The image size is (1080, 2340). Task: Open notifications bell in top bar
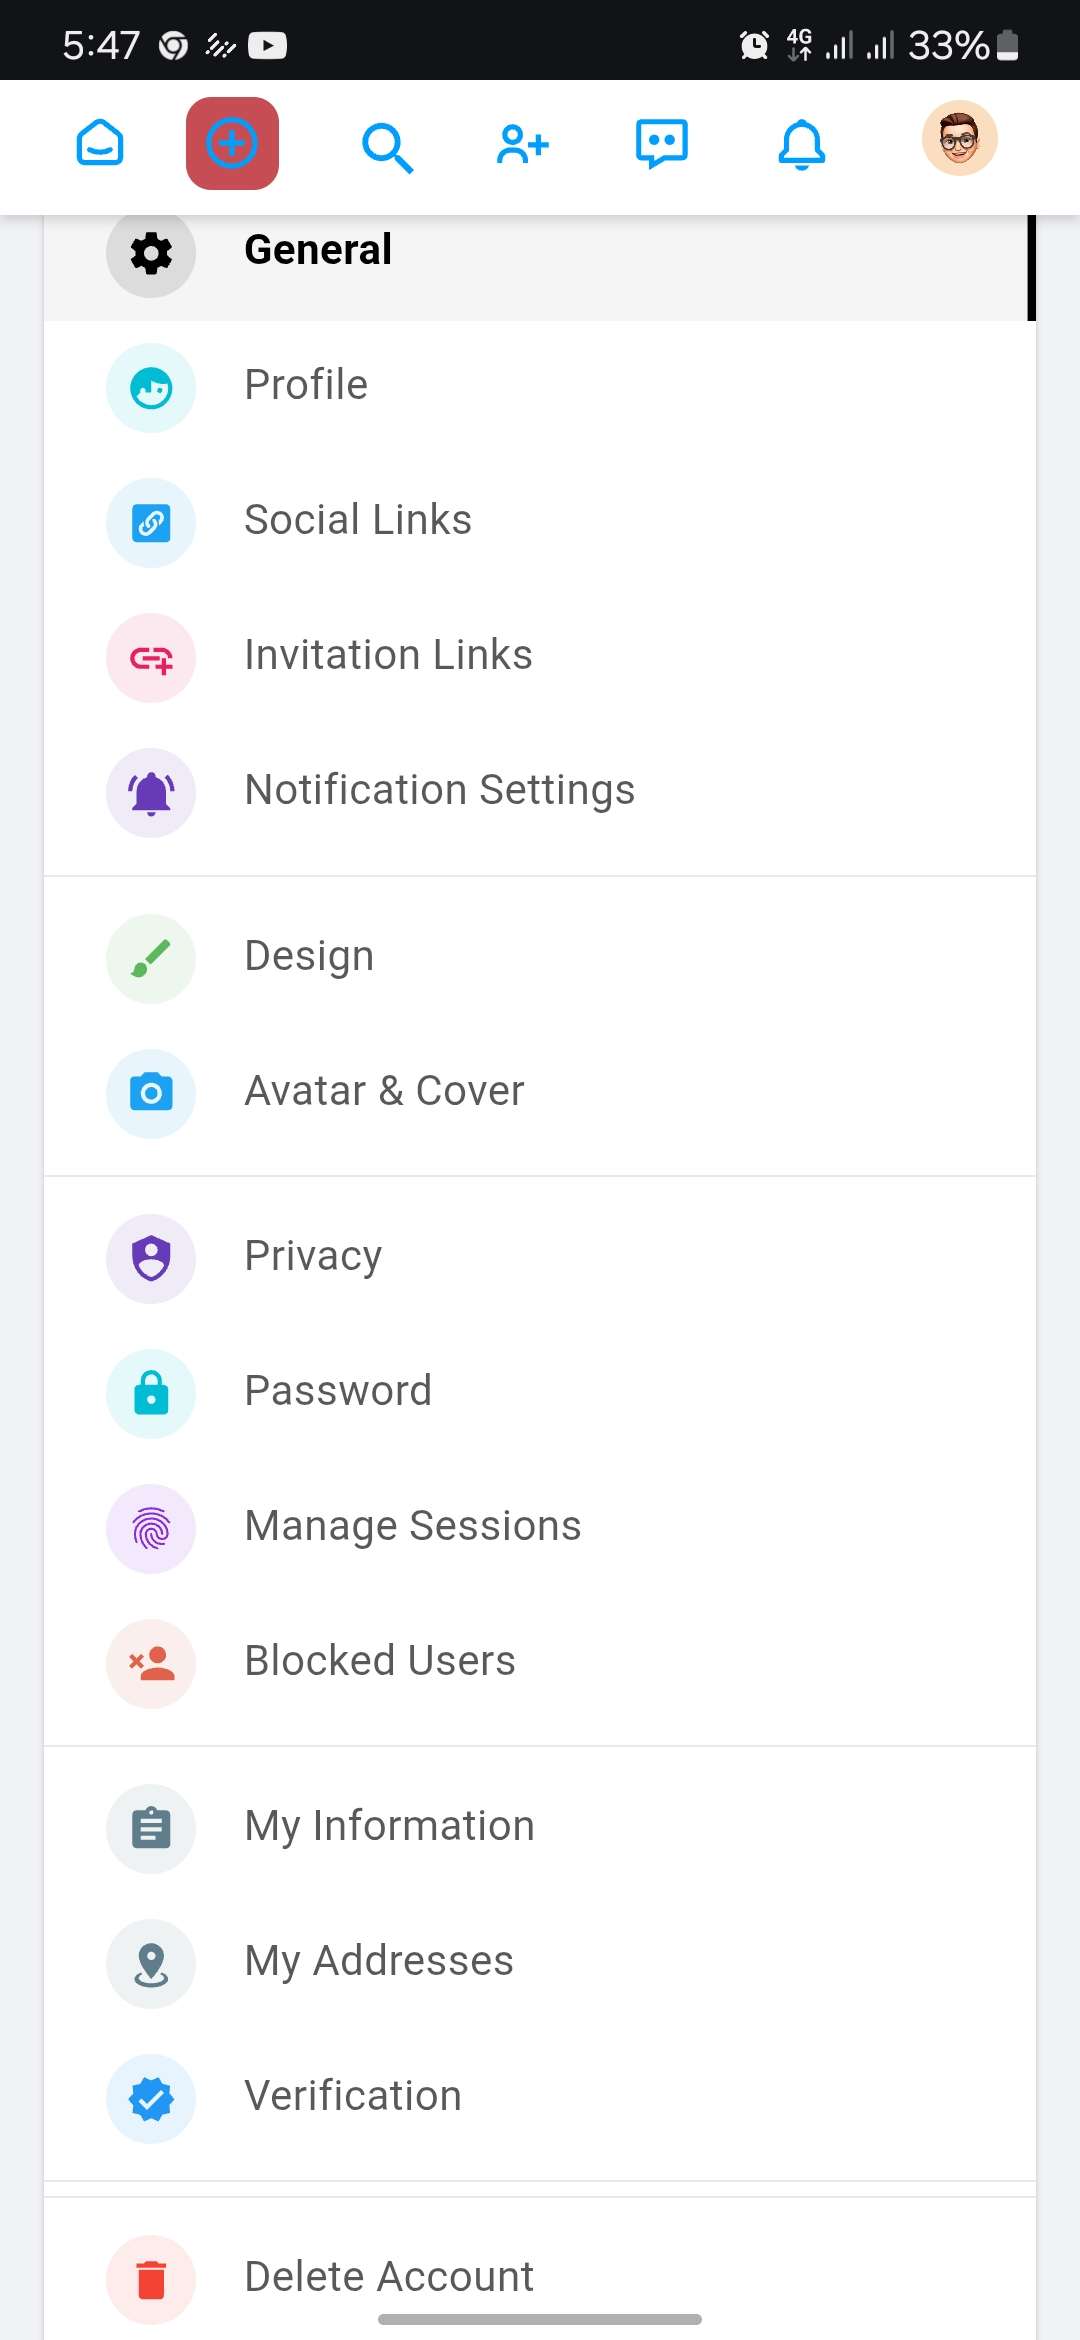802,145
